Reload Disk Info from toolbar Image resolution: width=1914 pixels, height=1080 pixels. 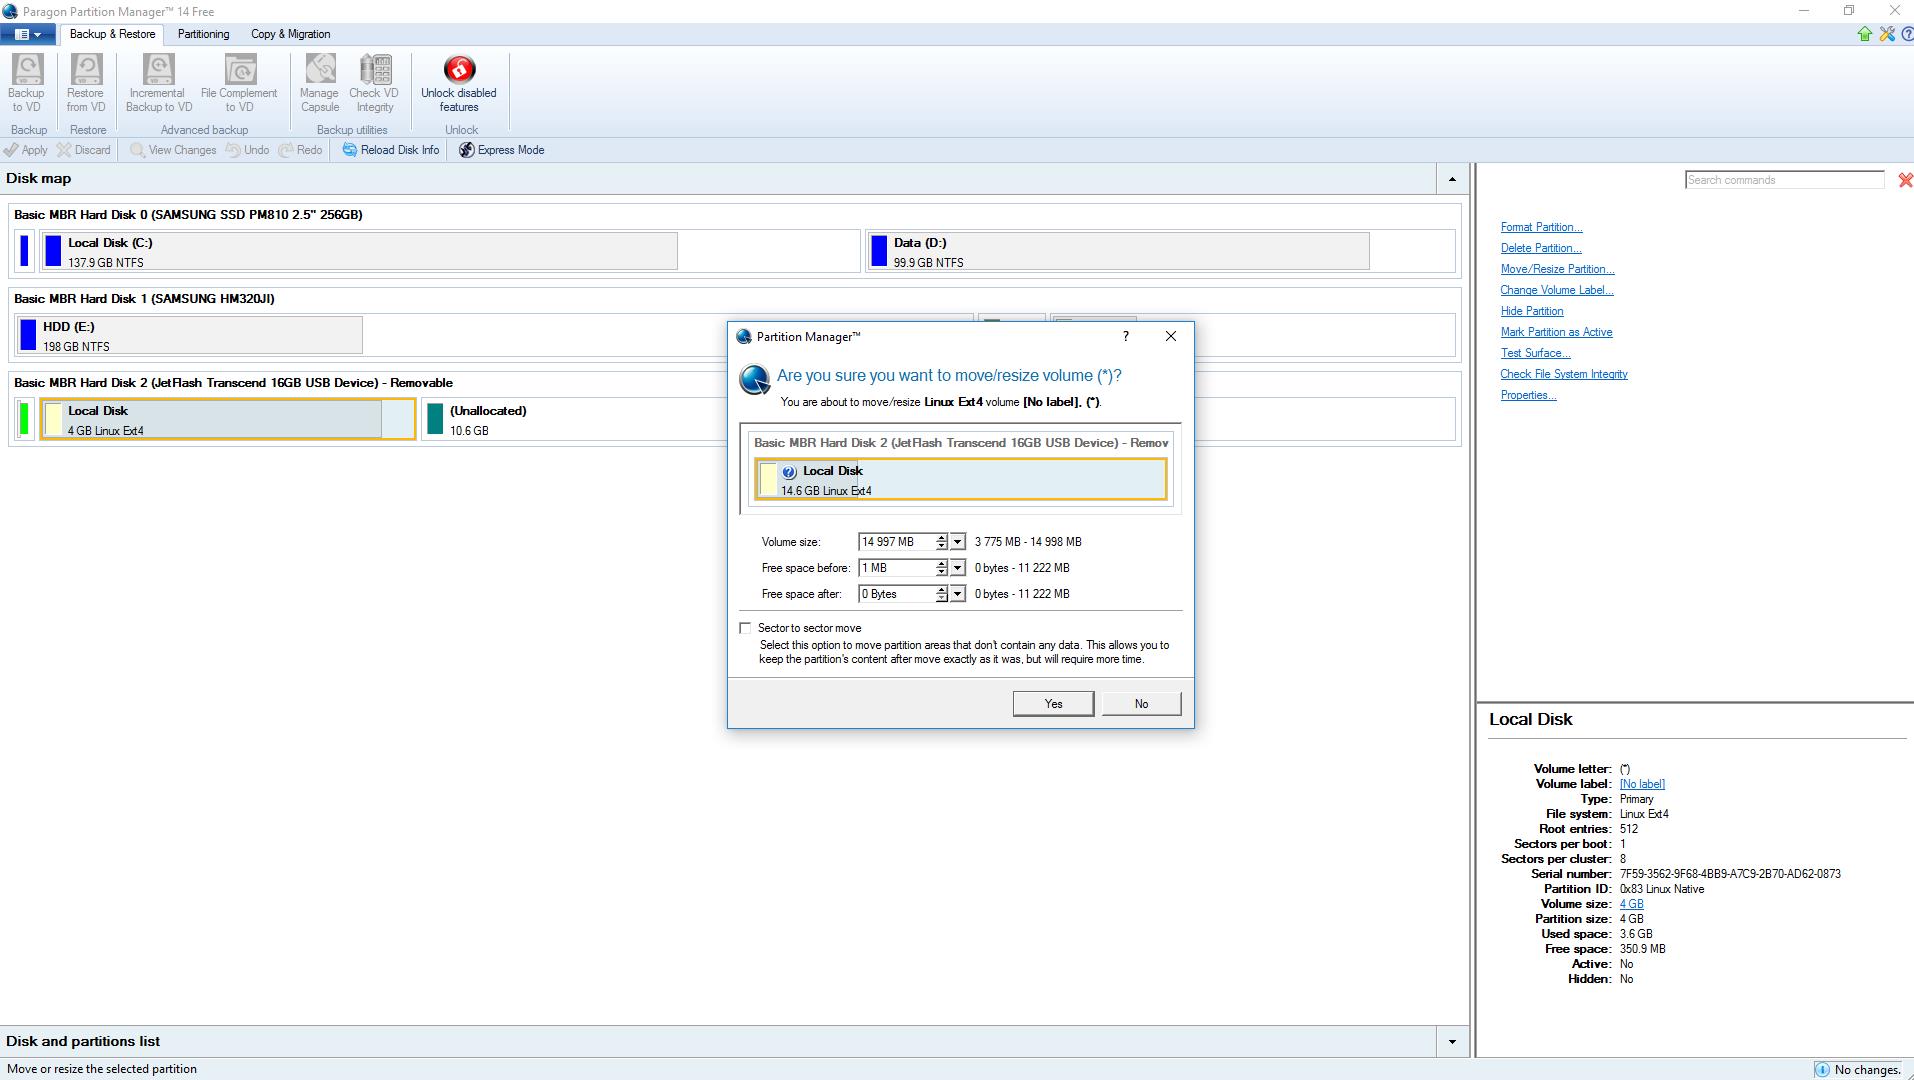[391, 150]
